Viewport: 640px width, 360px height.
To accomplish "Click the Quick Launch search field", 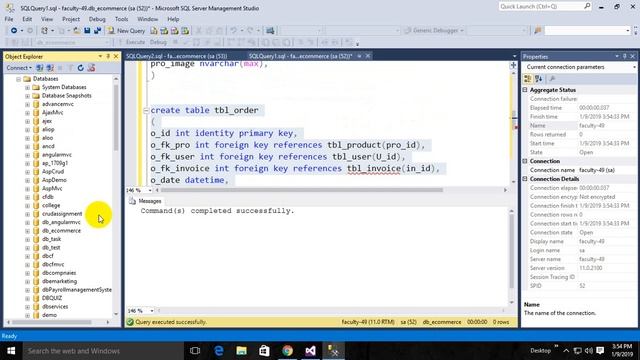I will coord(545,7).
